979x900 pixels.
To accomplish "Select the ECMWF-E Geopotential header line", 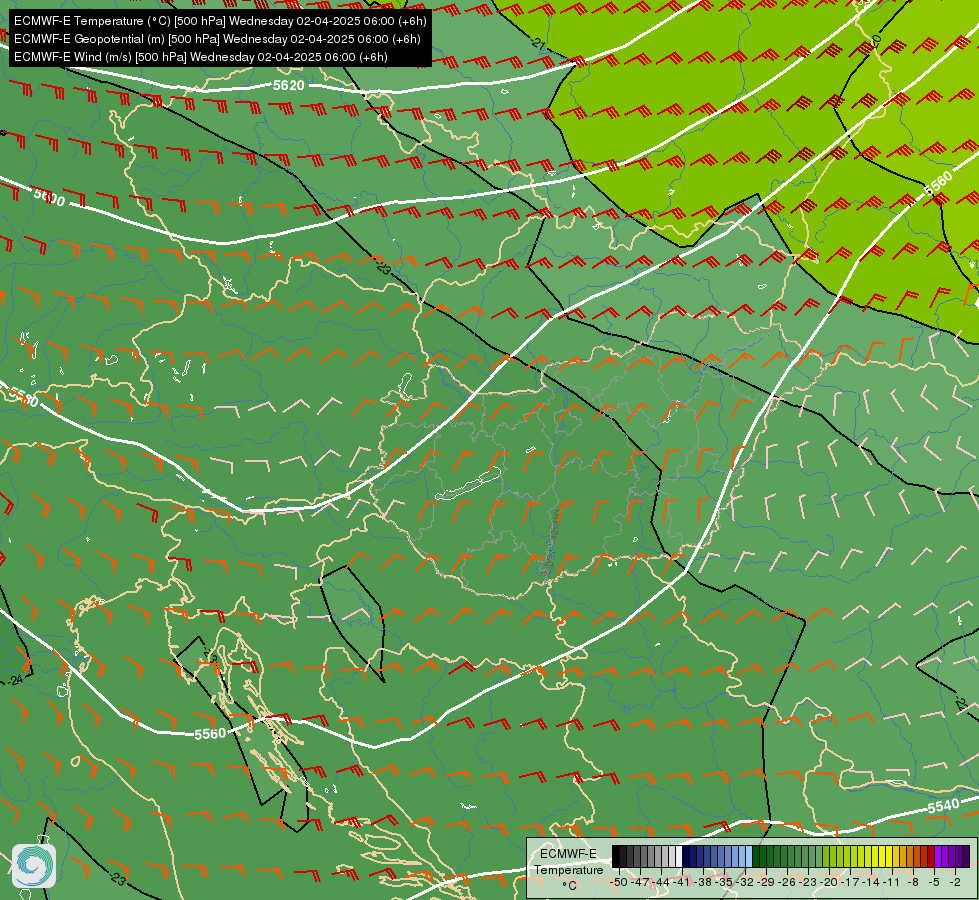I will pos(217,39).
